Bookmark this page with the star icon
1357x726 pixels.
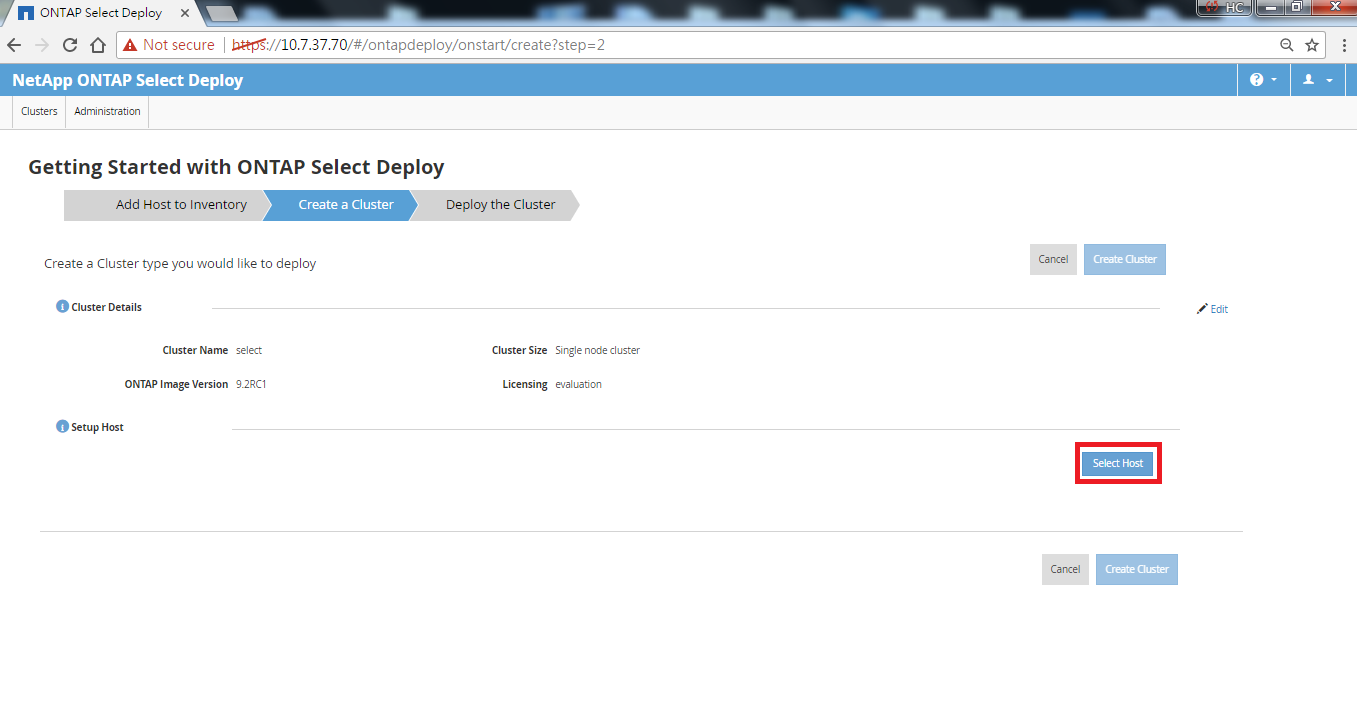point(1312,45)
